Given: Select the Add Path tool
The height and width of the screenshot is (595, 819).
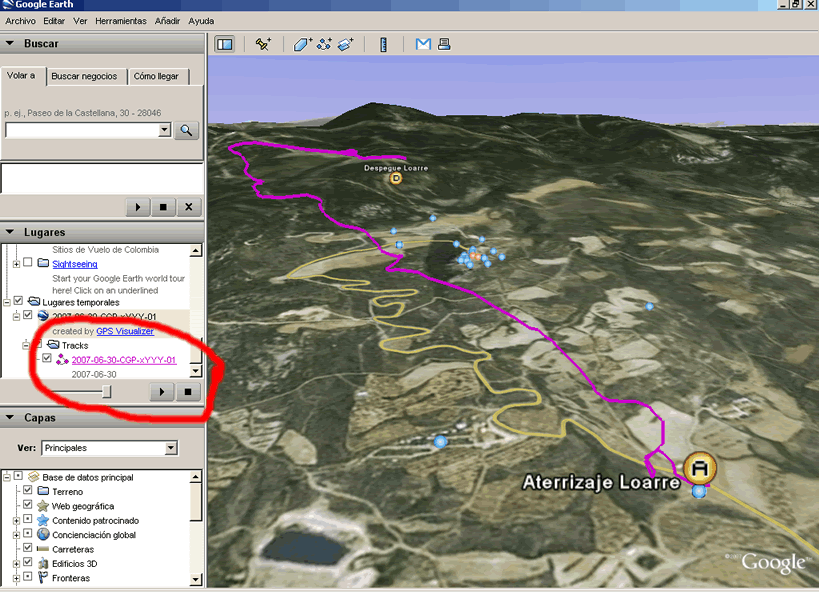Looking at the screenshot, I should pyautogui.click(x=324, y=44).
